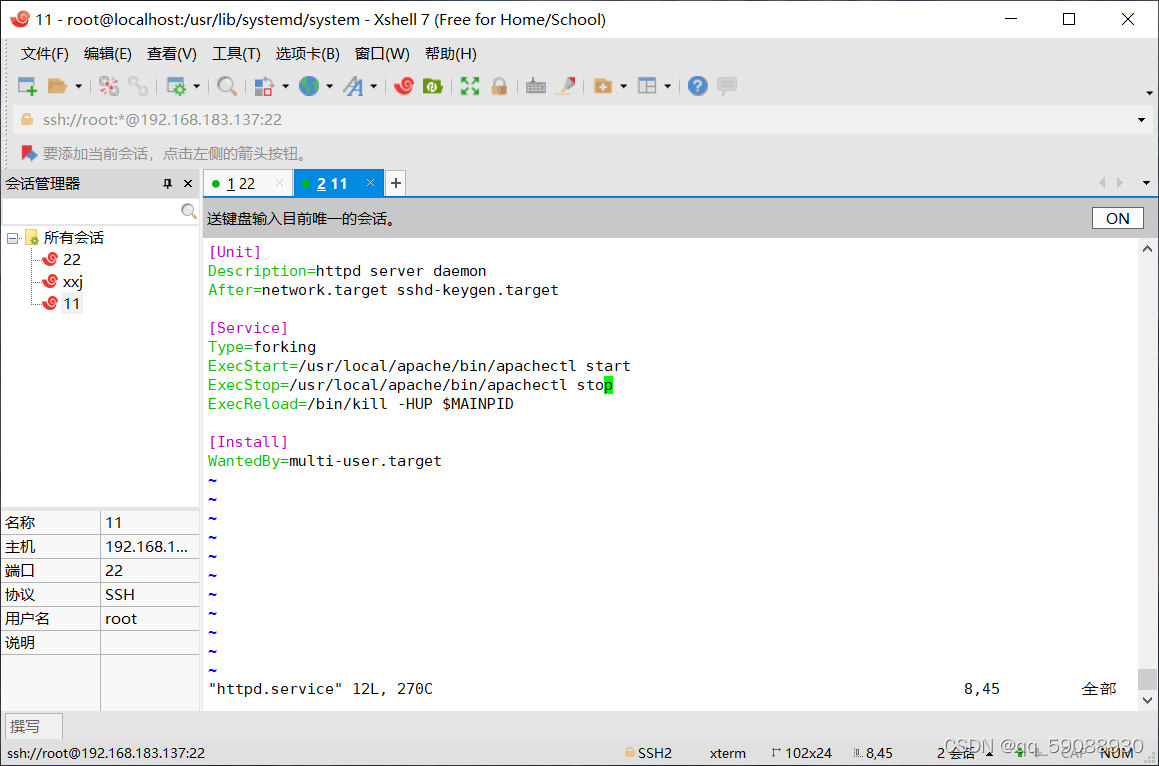Open the 编辑(E) menu

[108, 54]
